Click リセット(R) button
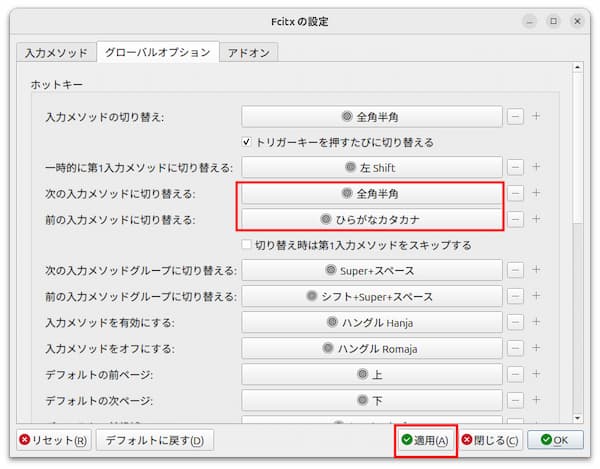 pos(54,440)
